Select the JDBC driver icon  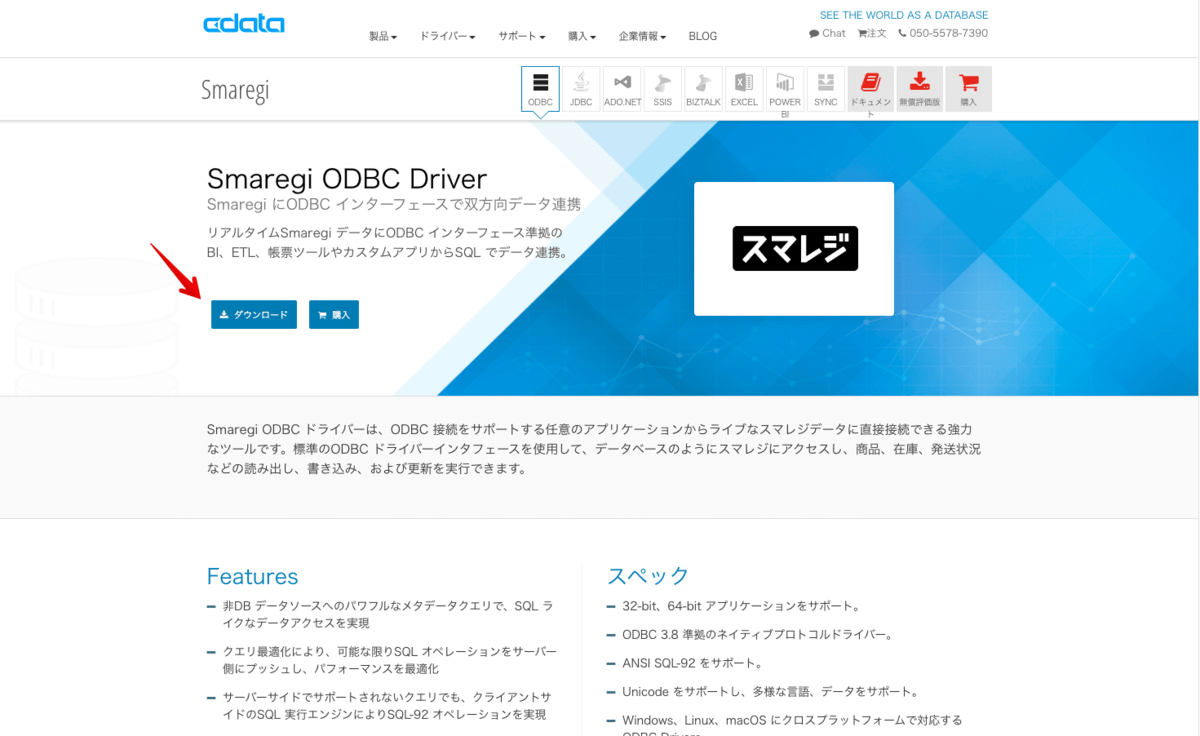[x=581, y=89]
